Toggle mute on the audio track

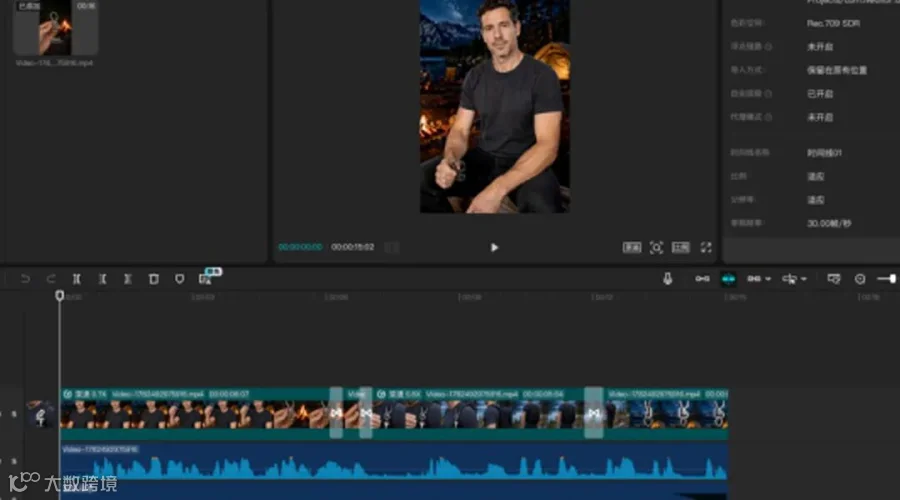[x=14, y=461]
